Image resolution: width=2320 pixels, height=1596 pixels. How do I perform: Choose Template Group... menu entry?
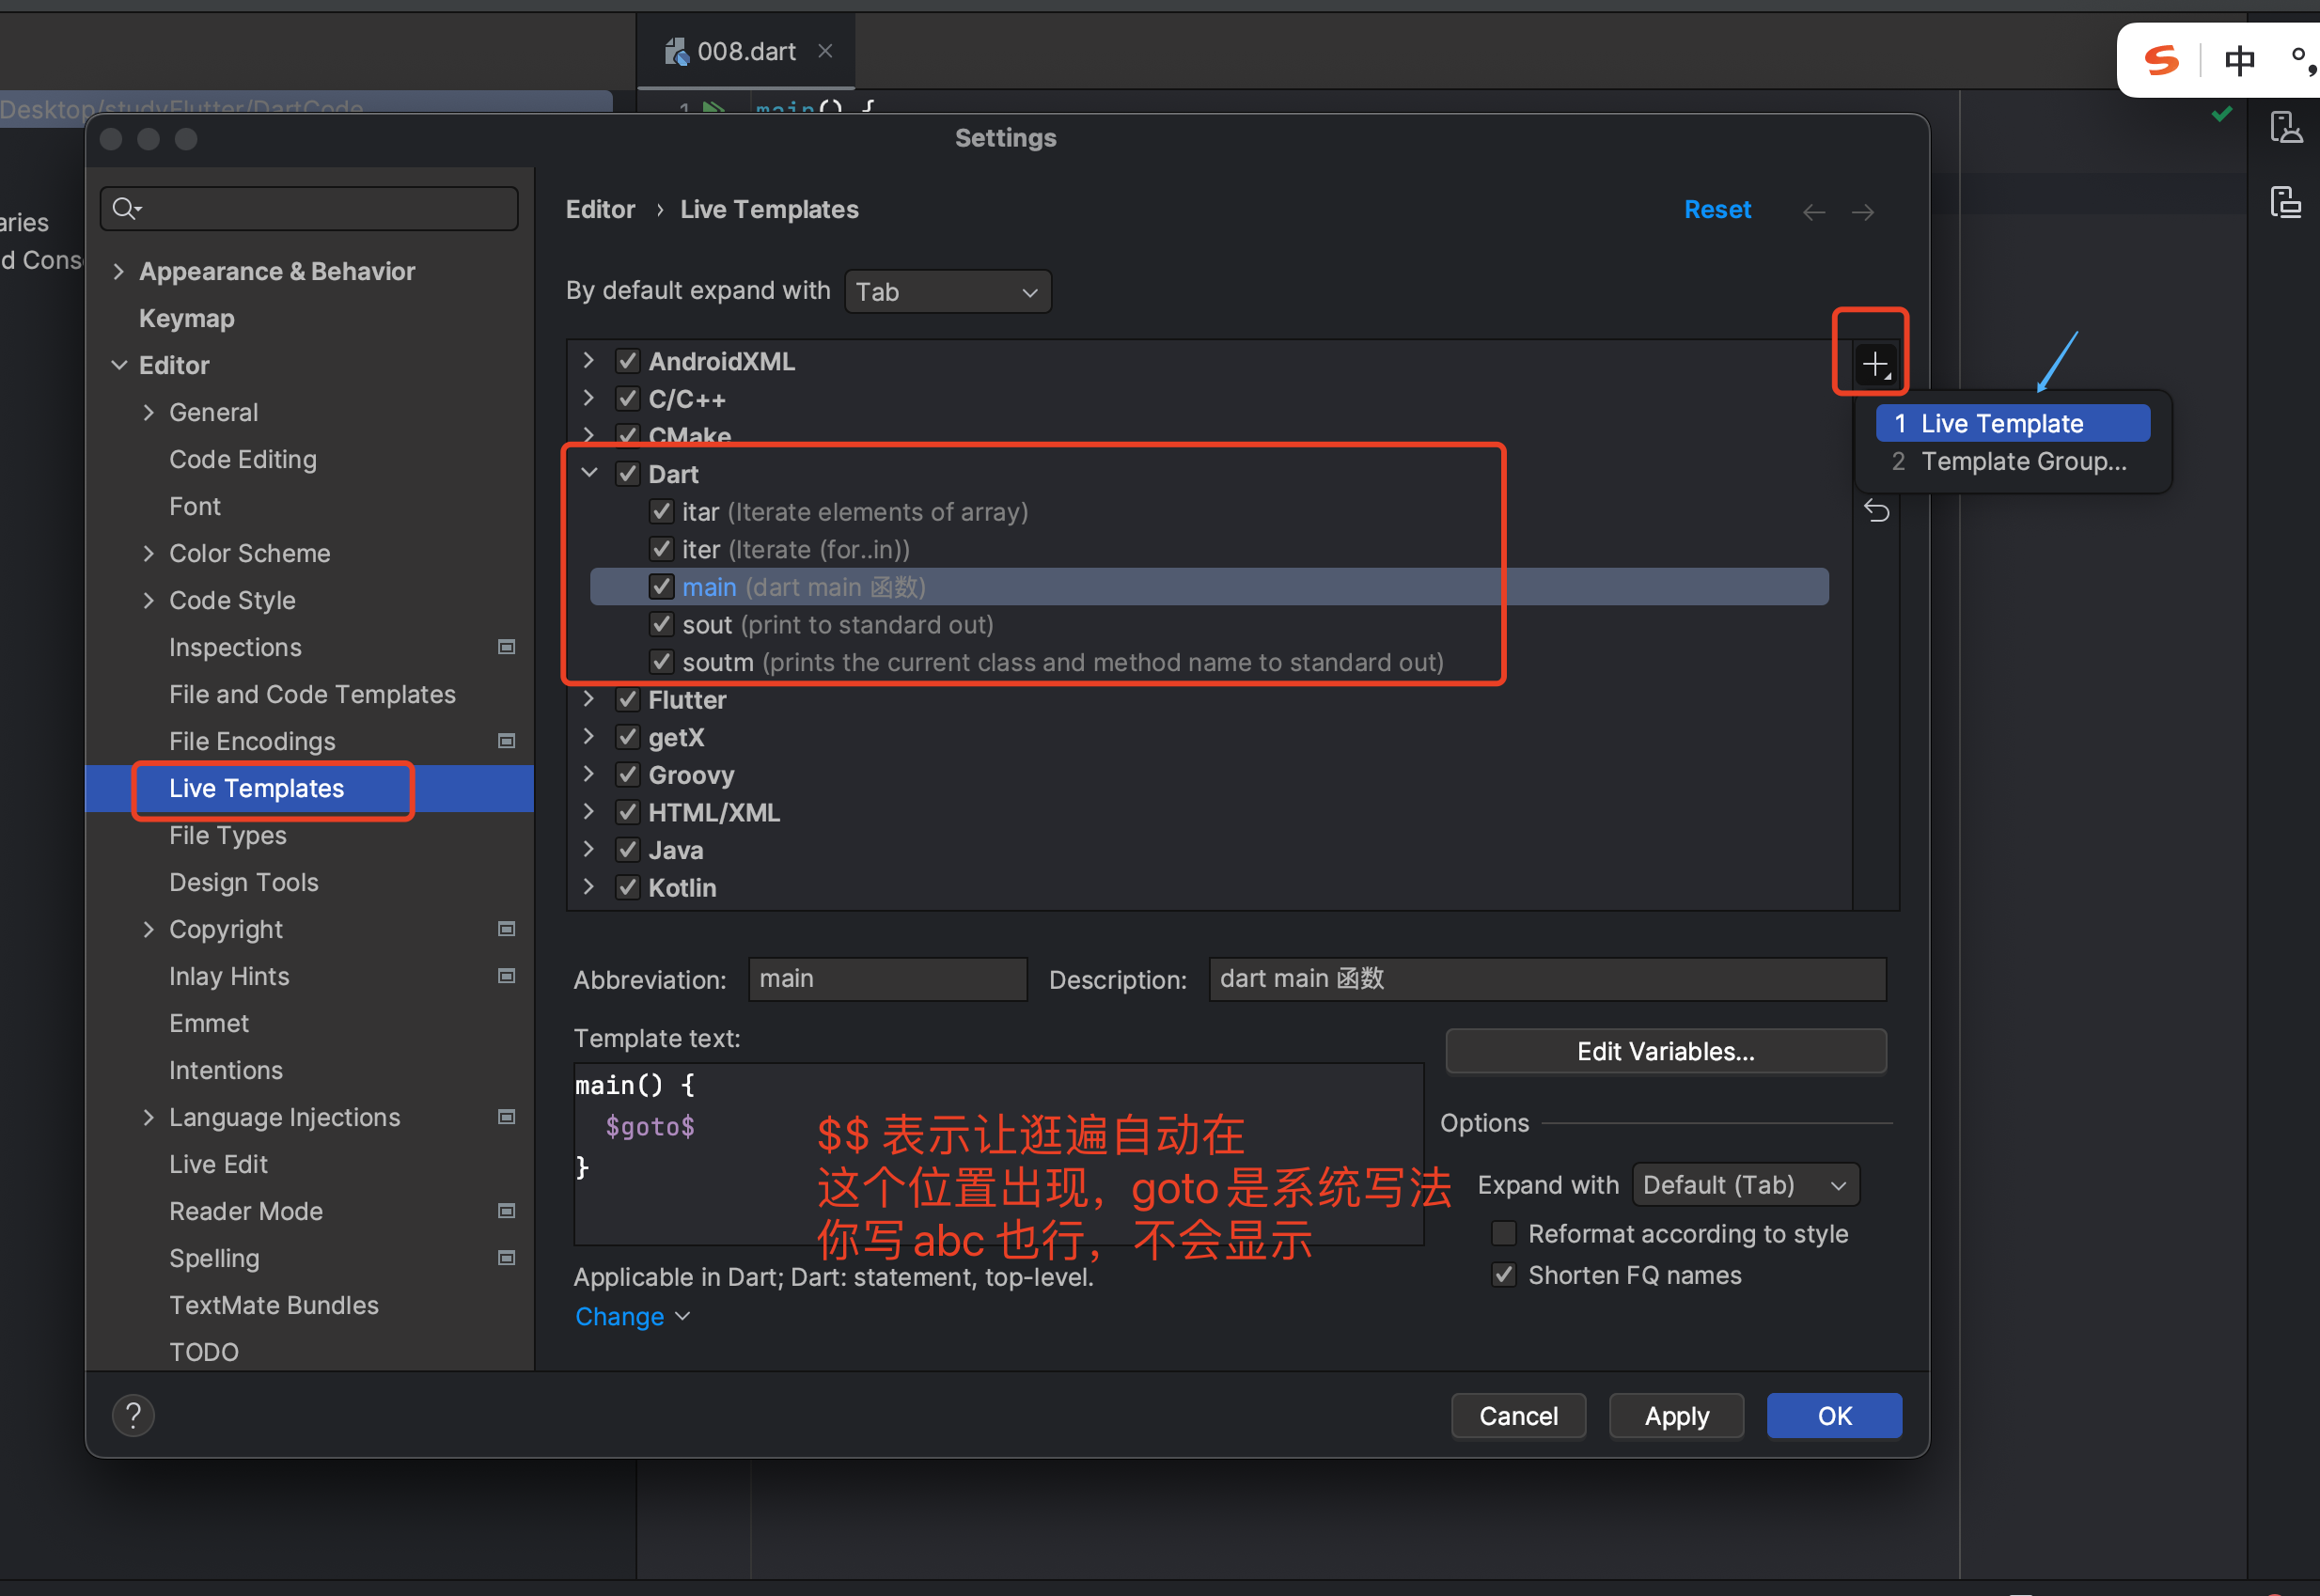(x=2022, y=461)
